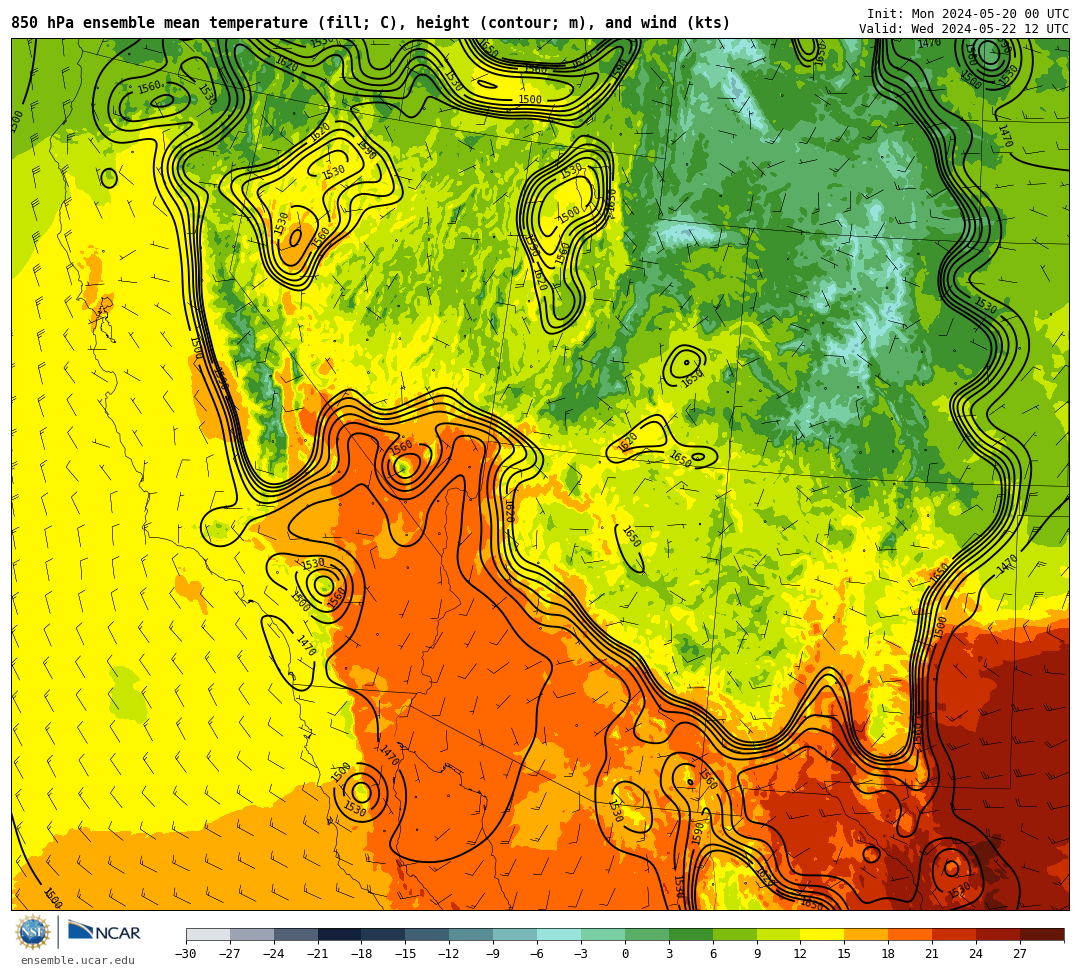The width and height of the screenshot is (1080, 973).
Task: Click the −24 colorbar tick label
Action: click(x=274, y=954)
